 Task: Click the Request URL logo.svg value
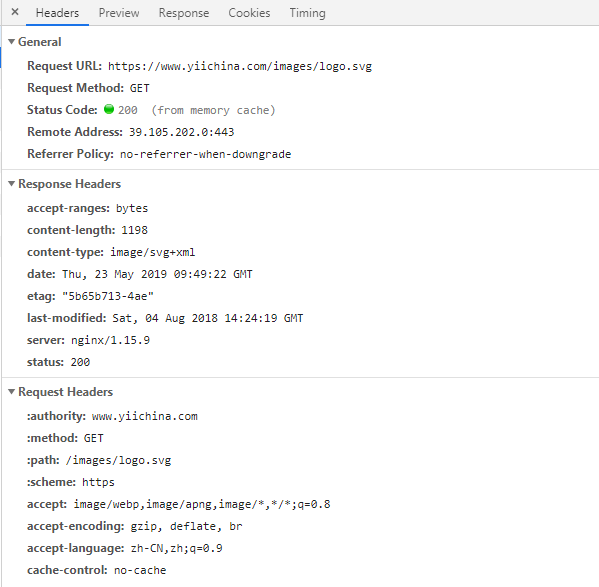coord(240,66)
